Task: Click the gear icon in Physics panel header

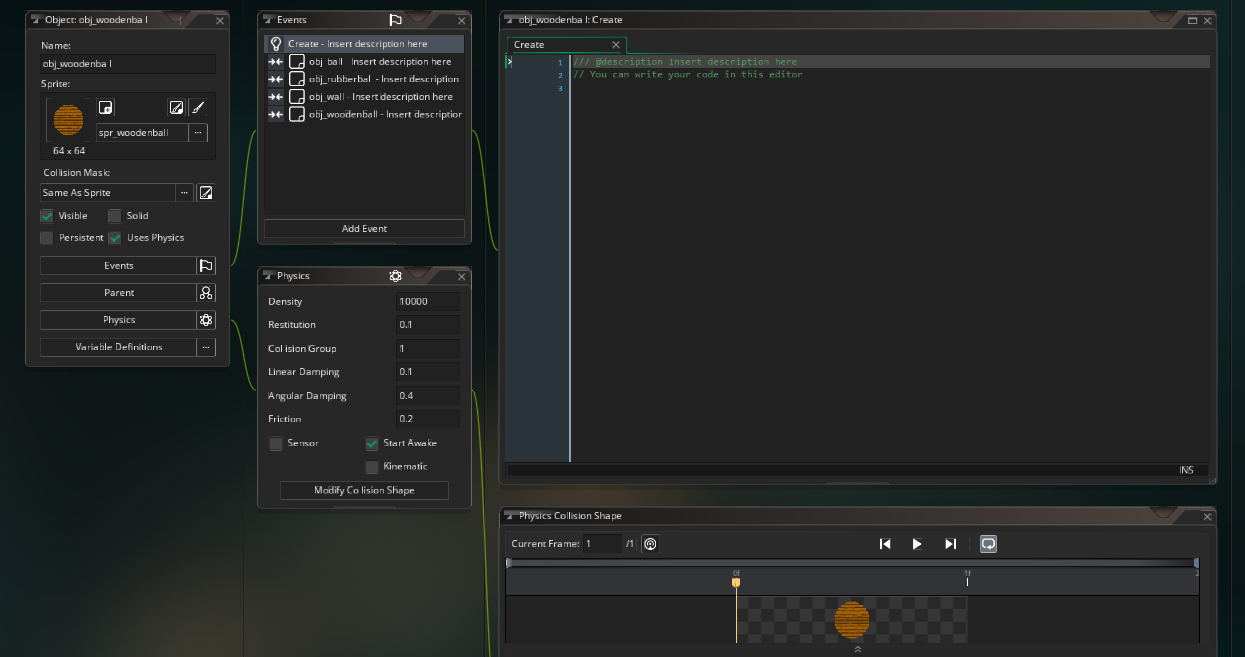Action: 395,276
